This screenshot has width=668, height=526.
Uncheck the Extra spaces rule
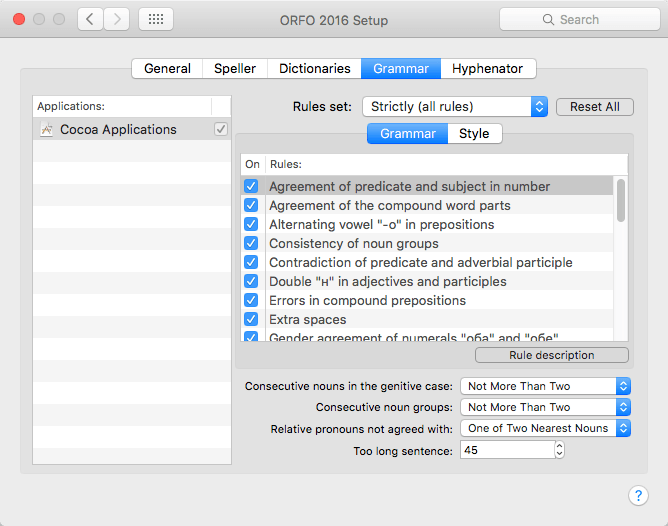251,319
